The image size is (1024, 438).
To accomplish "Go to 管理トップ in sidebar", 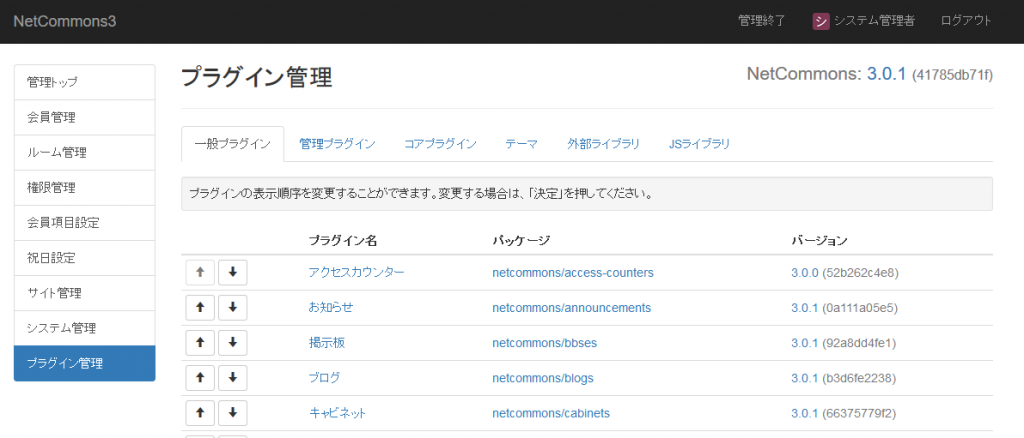I will click(x=84, y=82).
